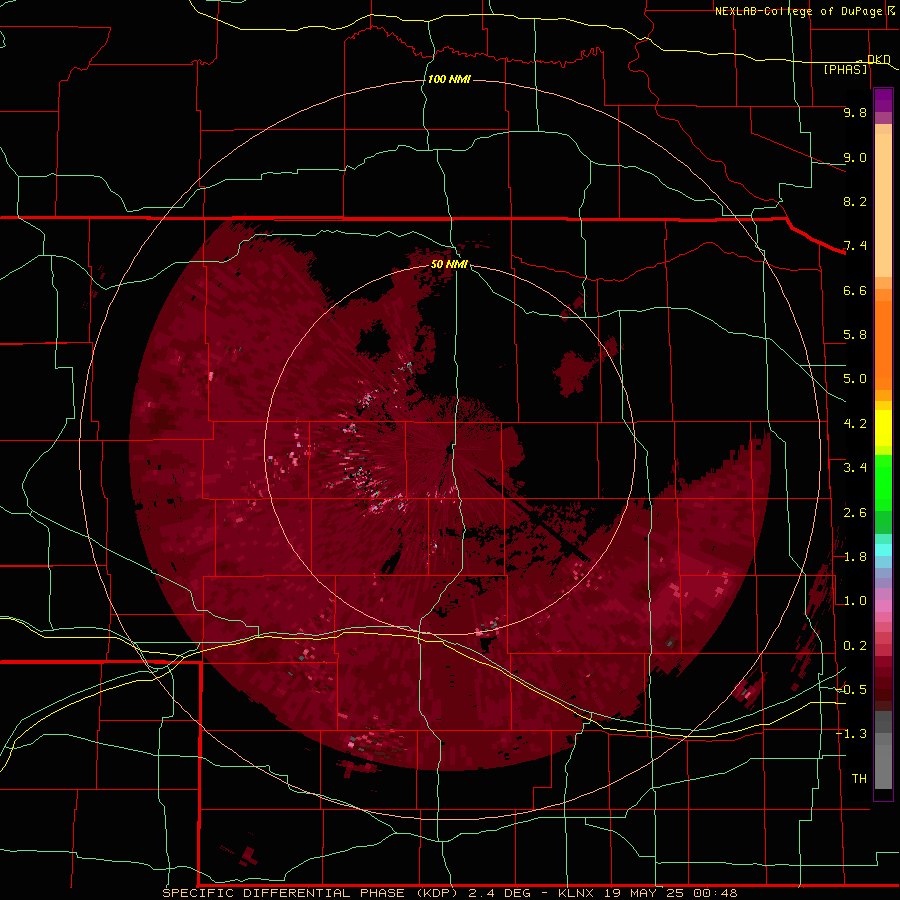Click the SPECIFIC DIFFERENTIAL PHASE (KDP) caption
This screenshot has height=900, width=900.
[x=310, y=893]
